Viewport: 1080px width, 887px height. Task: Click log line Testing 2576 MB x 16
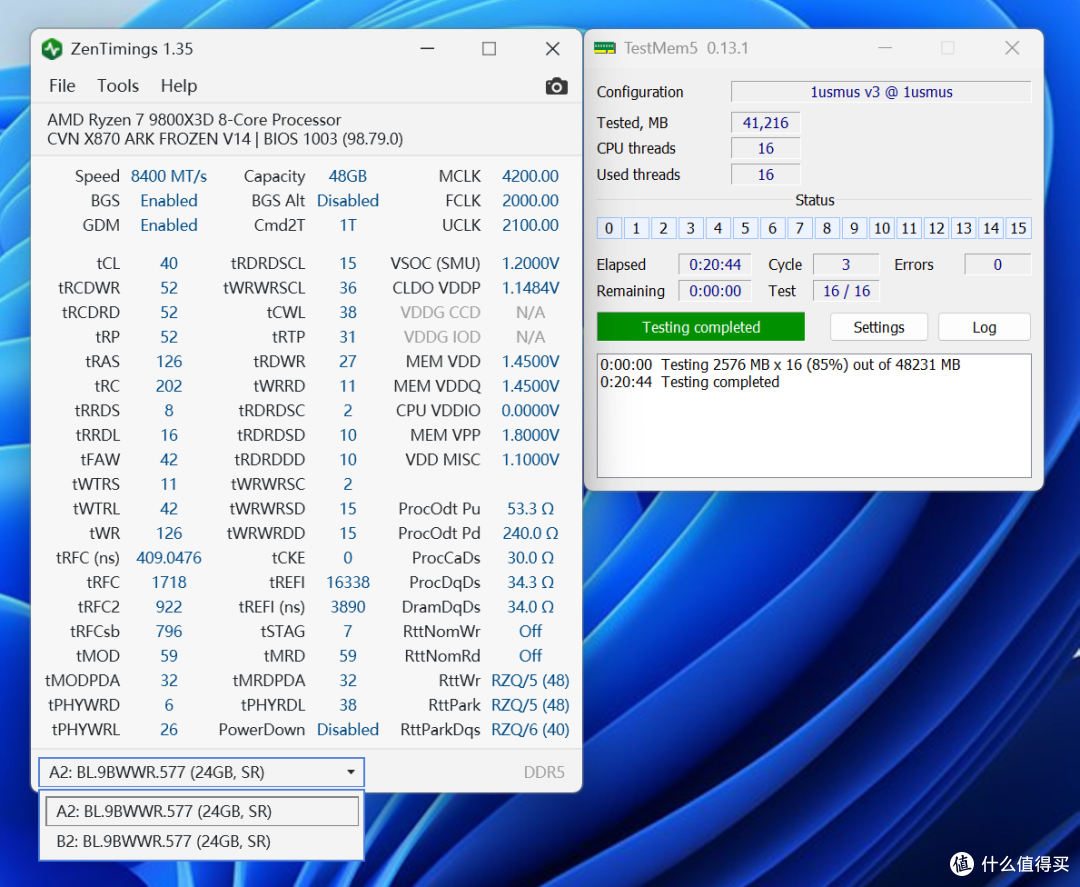tap(780, 364)
